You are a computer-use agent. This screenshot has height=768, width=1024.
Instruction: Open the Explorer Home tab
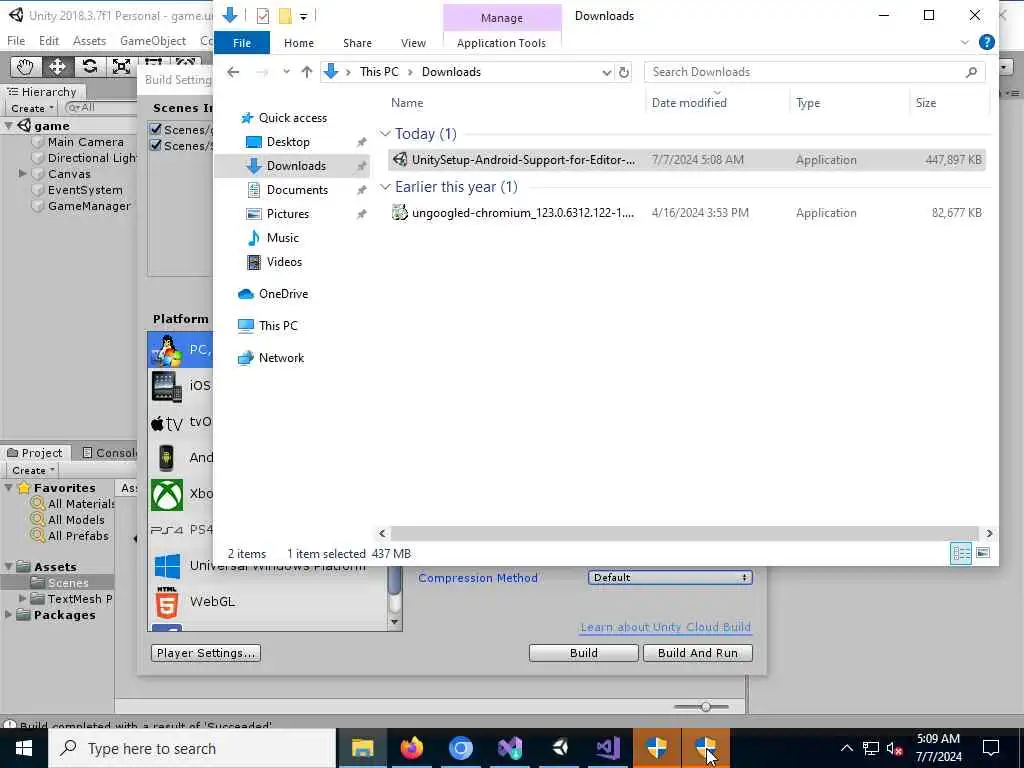(298, 42)
